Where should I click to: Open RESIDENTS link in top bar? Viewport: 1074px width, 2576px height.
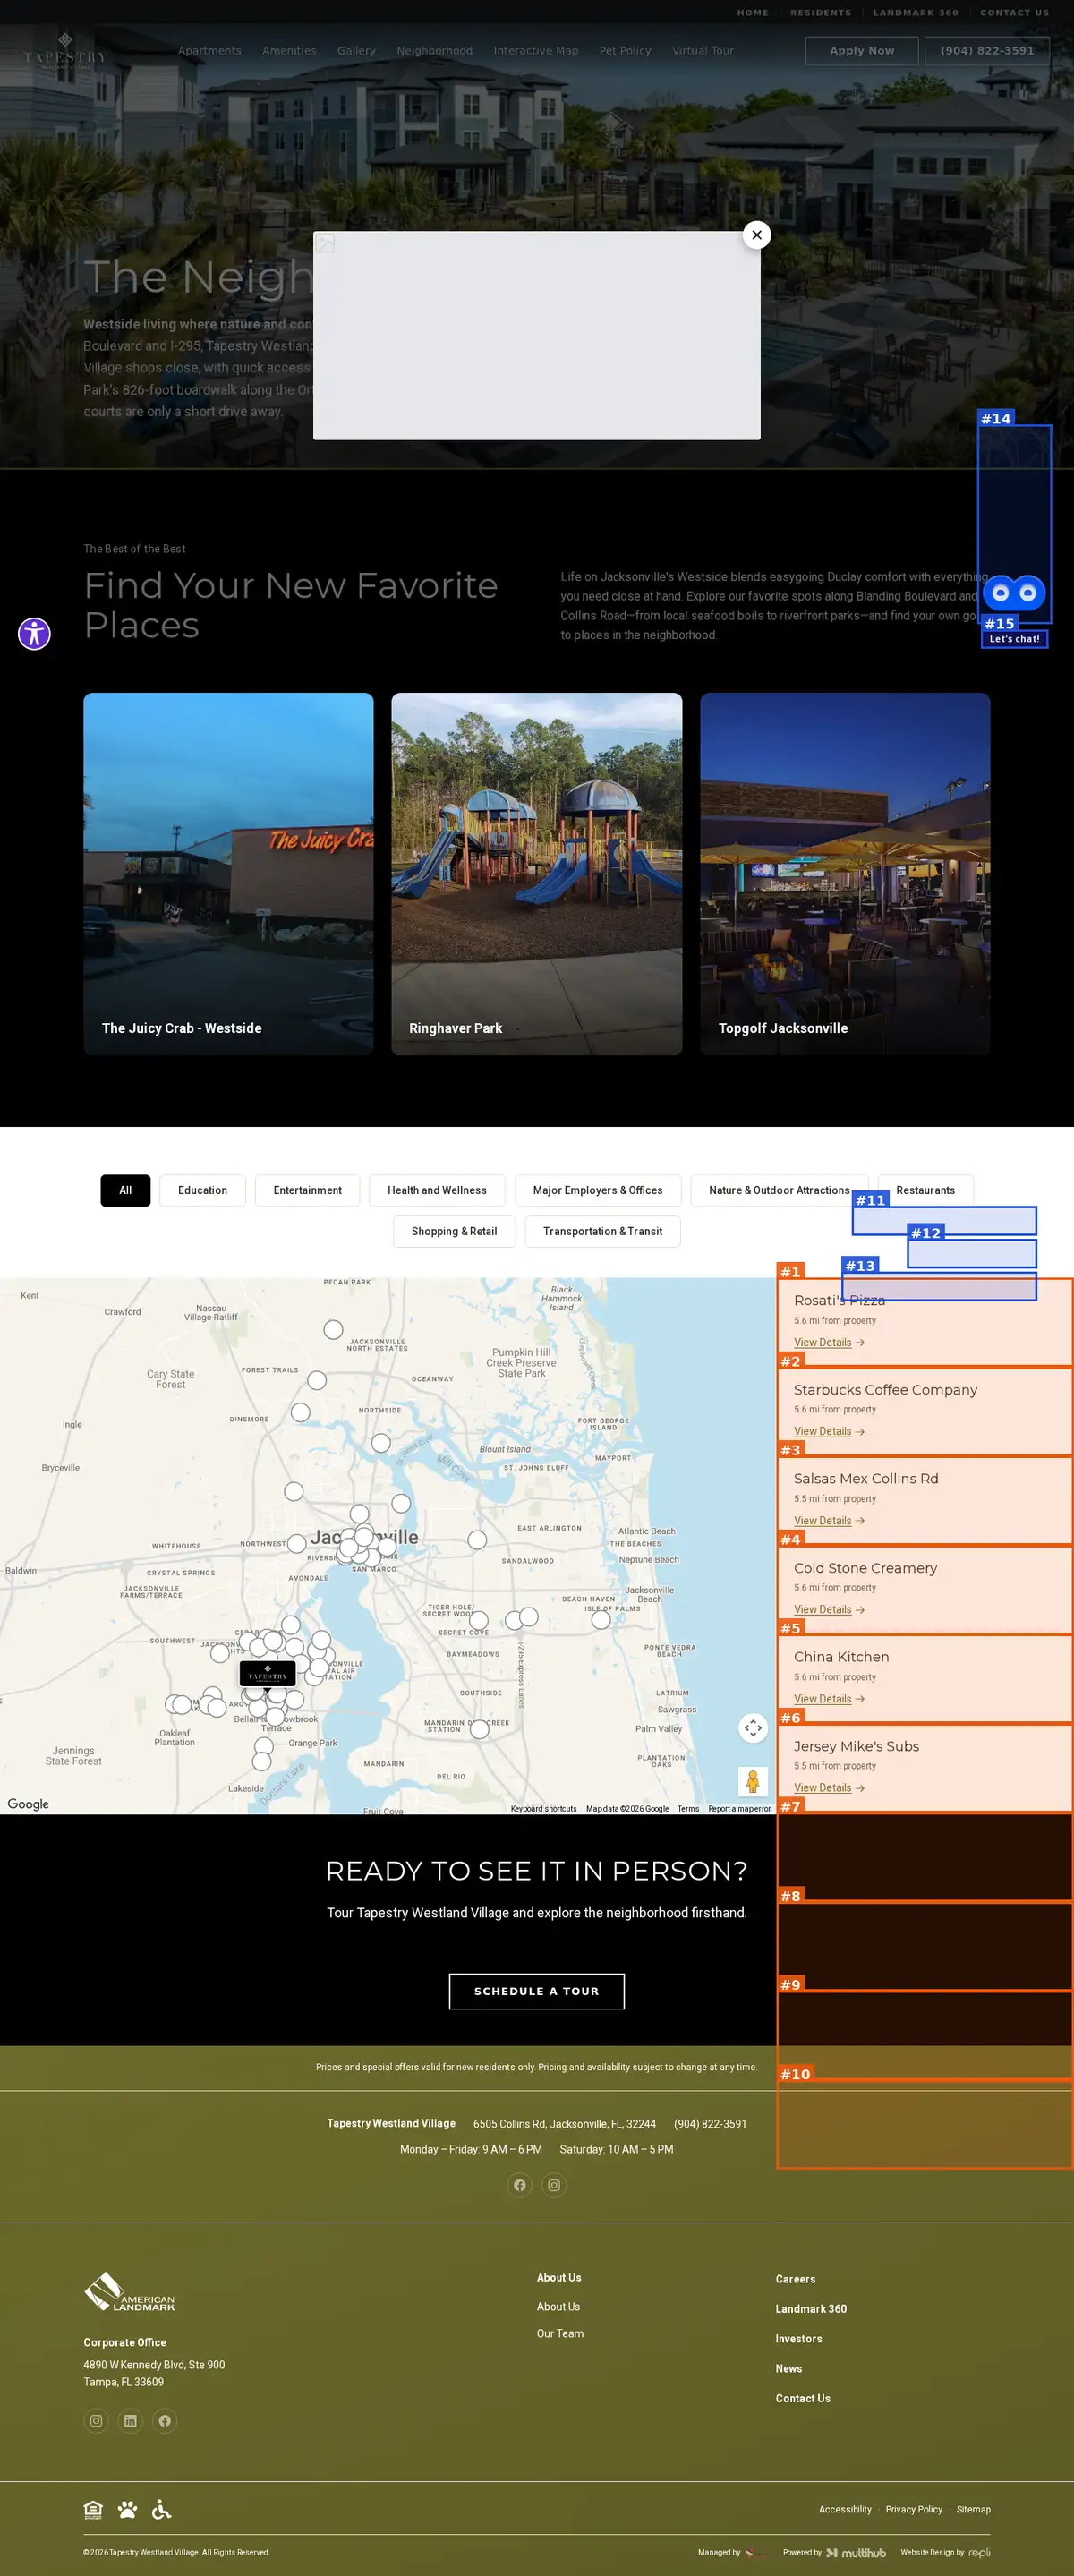pyautogui.click(x=820, y=13)
